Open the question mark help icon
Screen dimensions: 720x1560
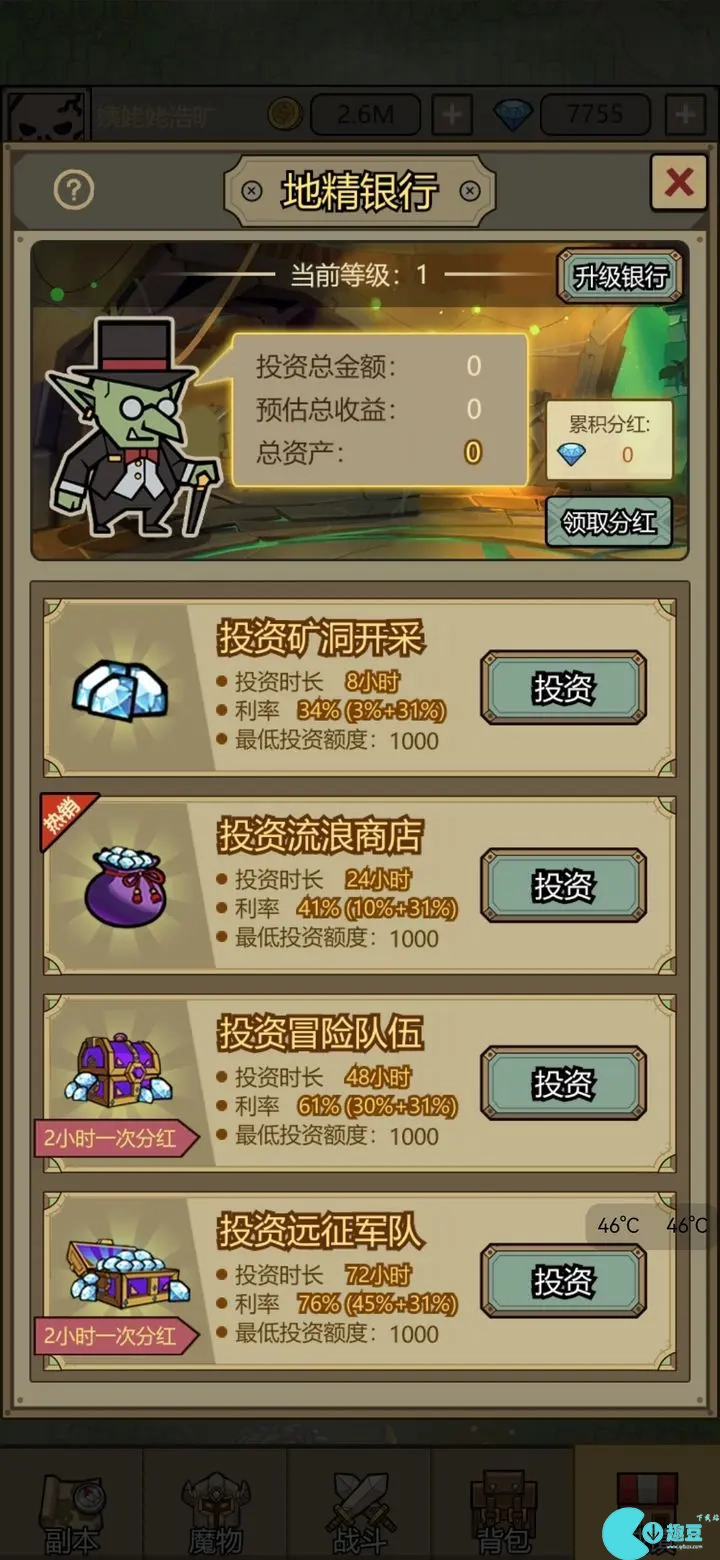(x=74, y=189)
